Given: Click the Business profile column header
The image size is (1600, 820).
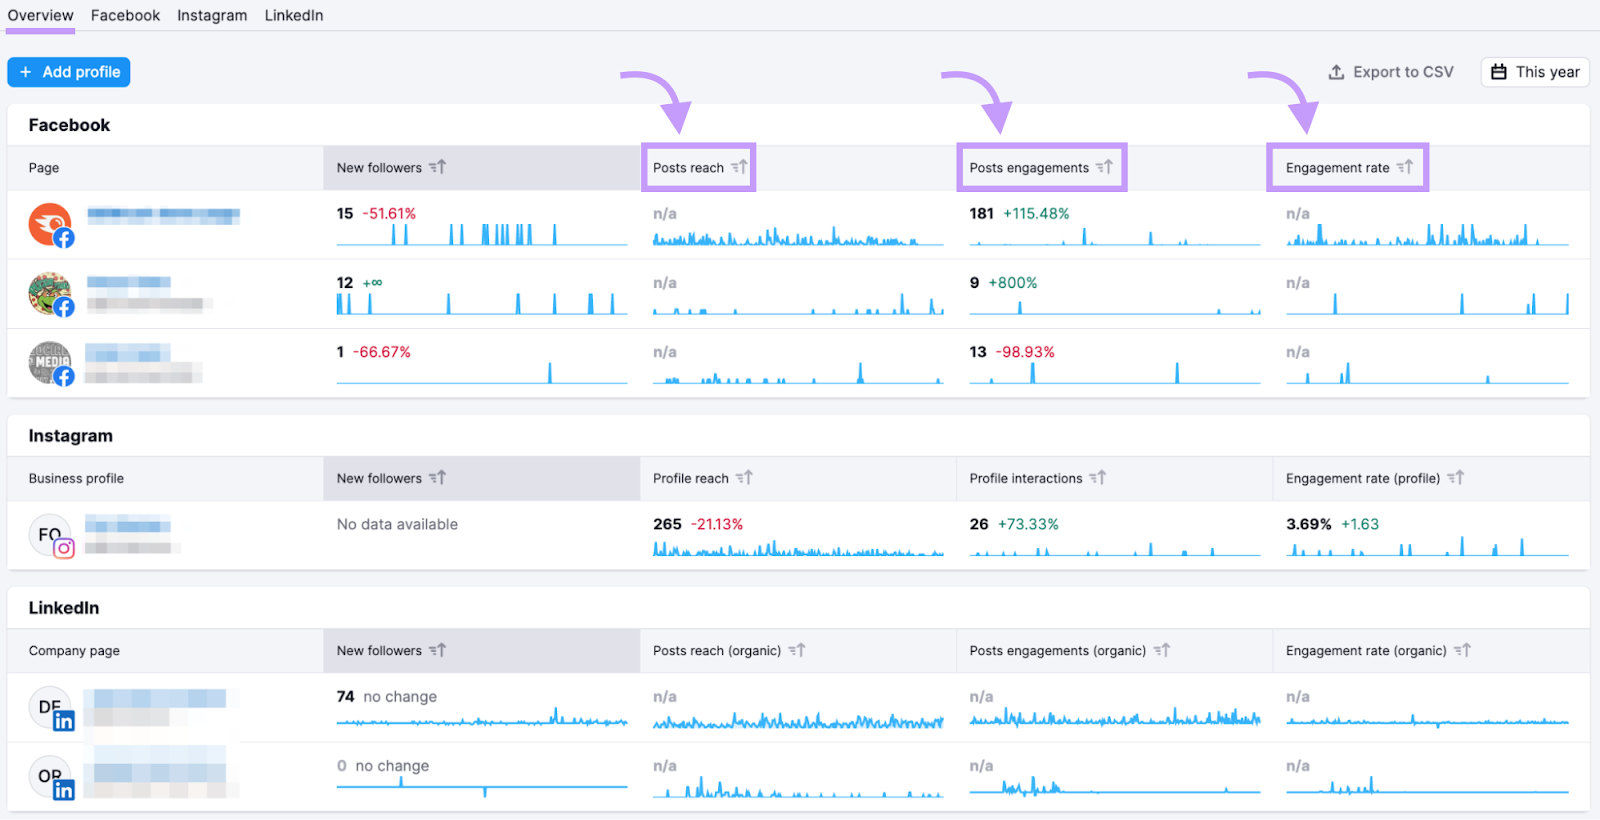Looking at the screenshot, I should click(x=76, y=478).
